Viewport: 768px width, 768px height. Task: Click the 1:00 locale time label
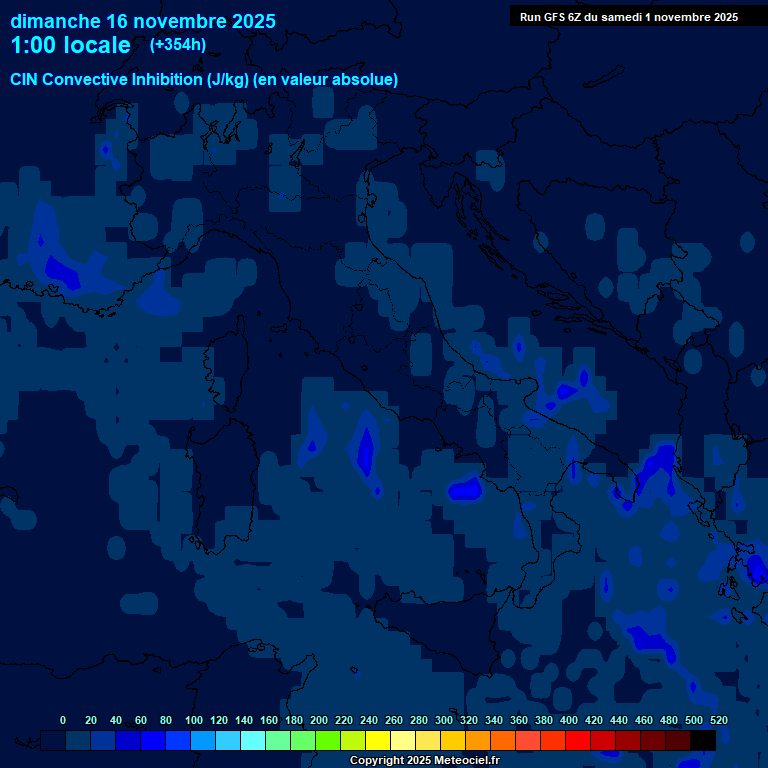tap(70, 46)
